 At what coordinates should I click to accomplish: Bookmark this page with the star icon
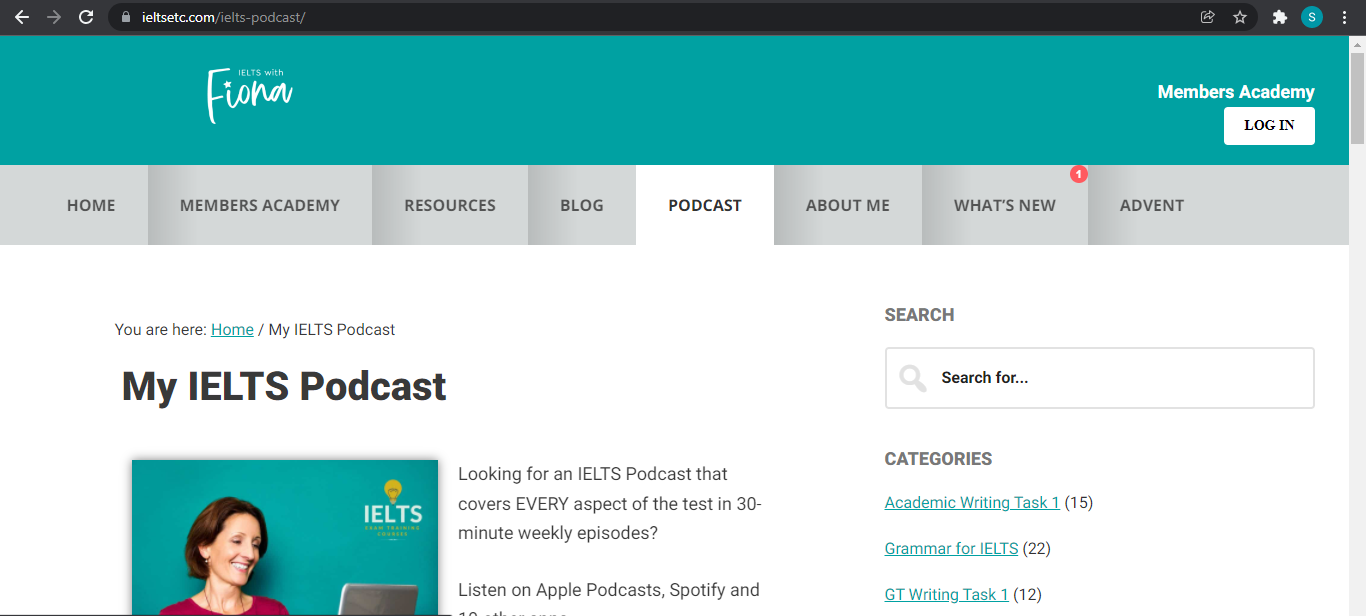1240,17
